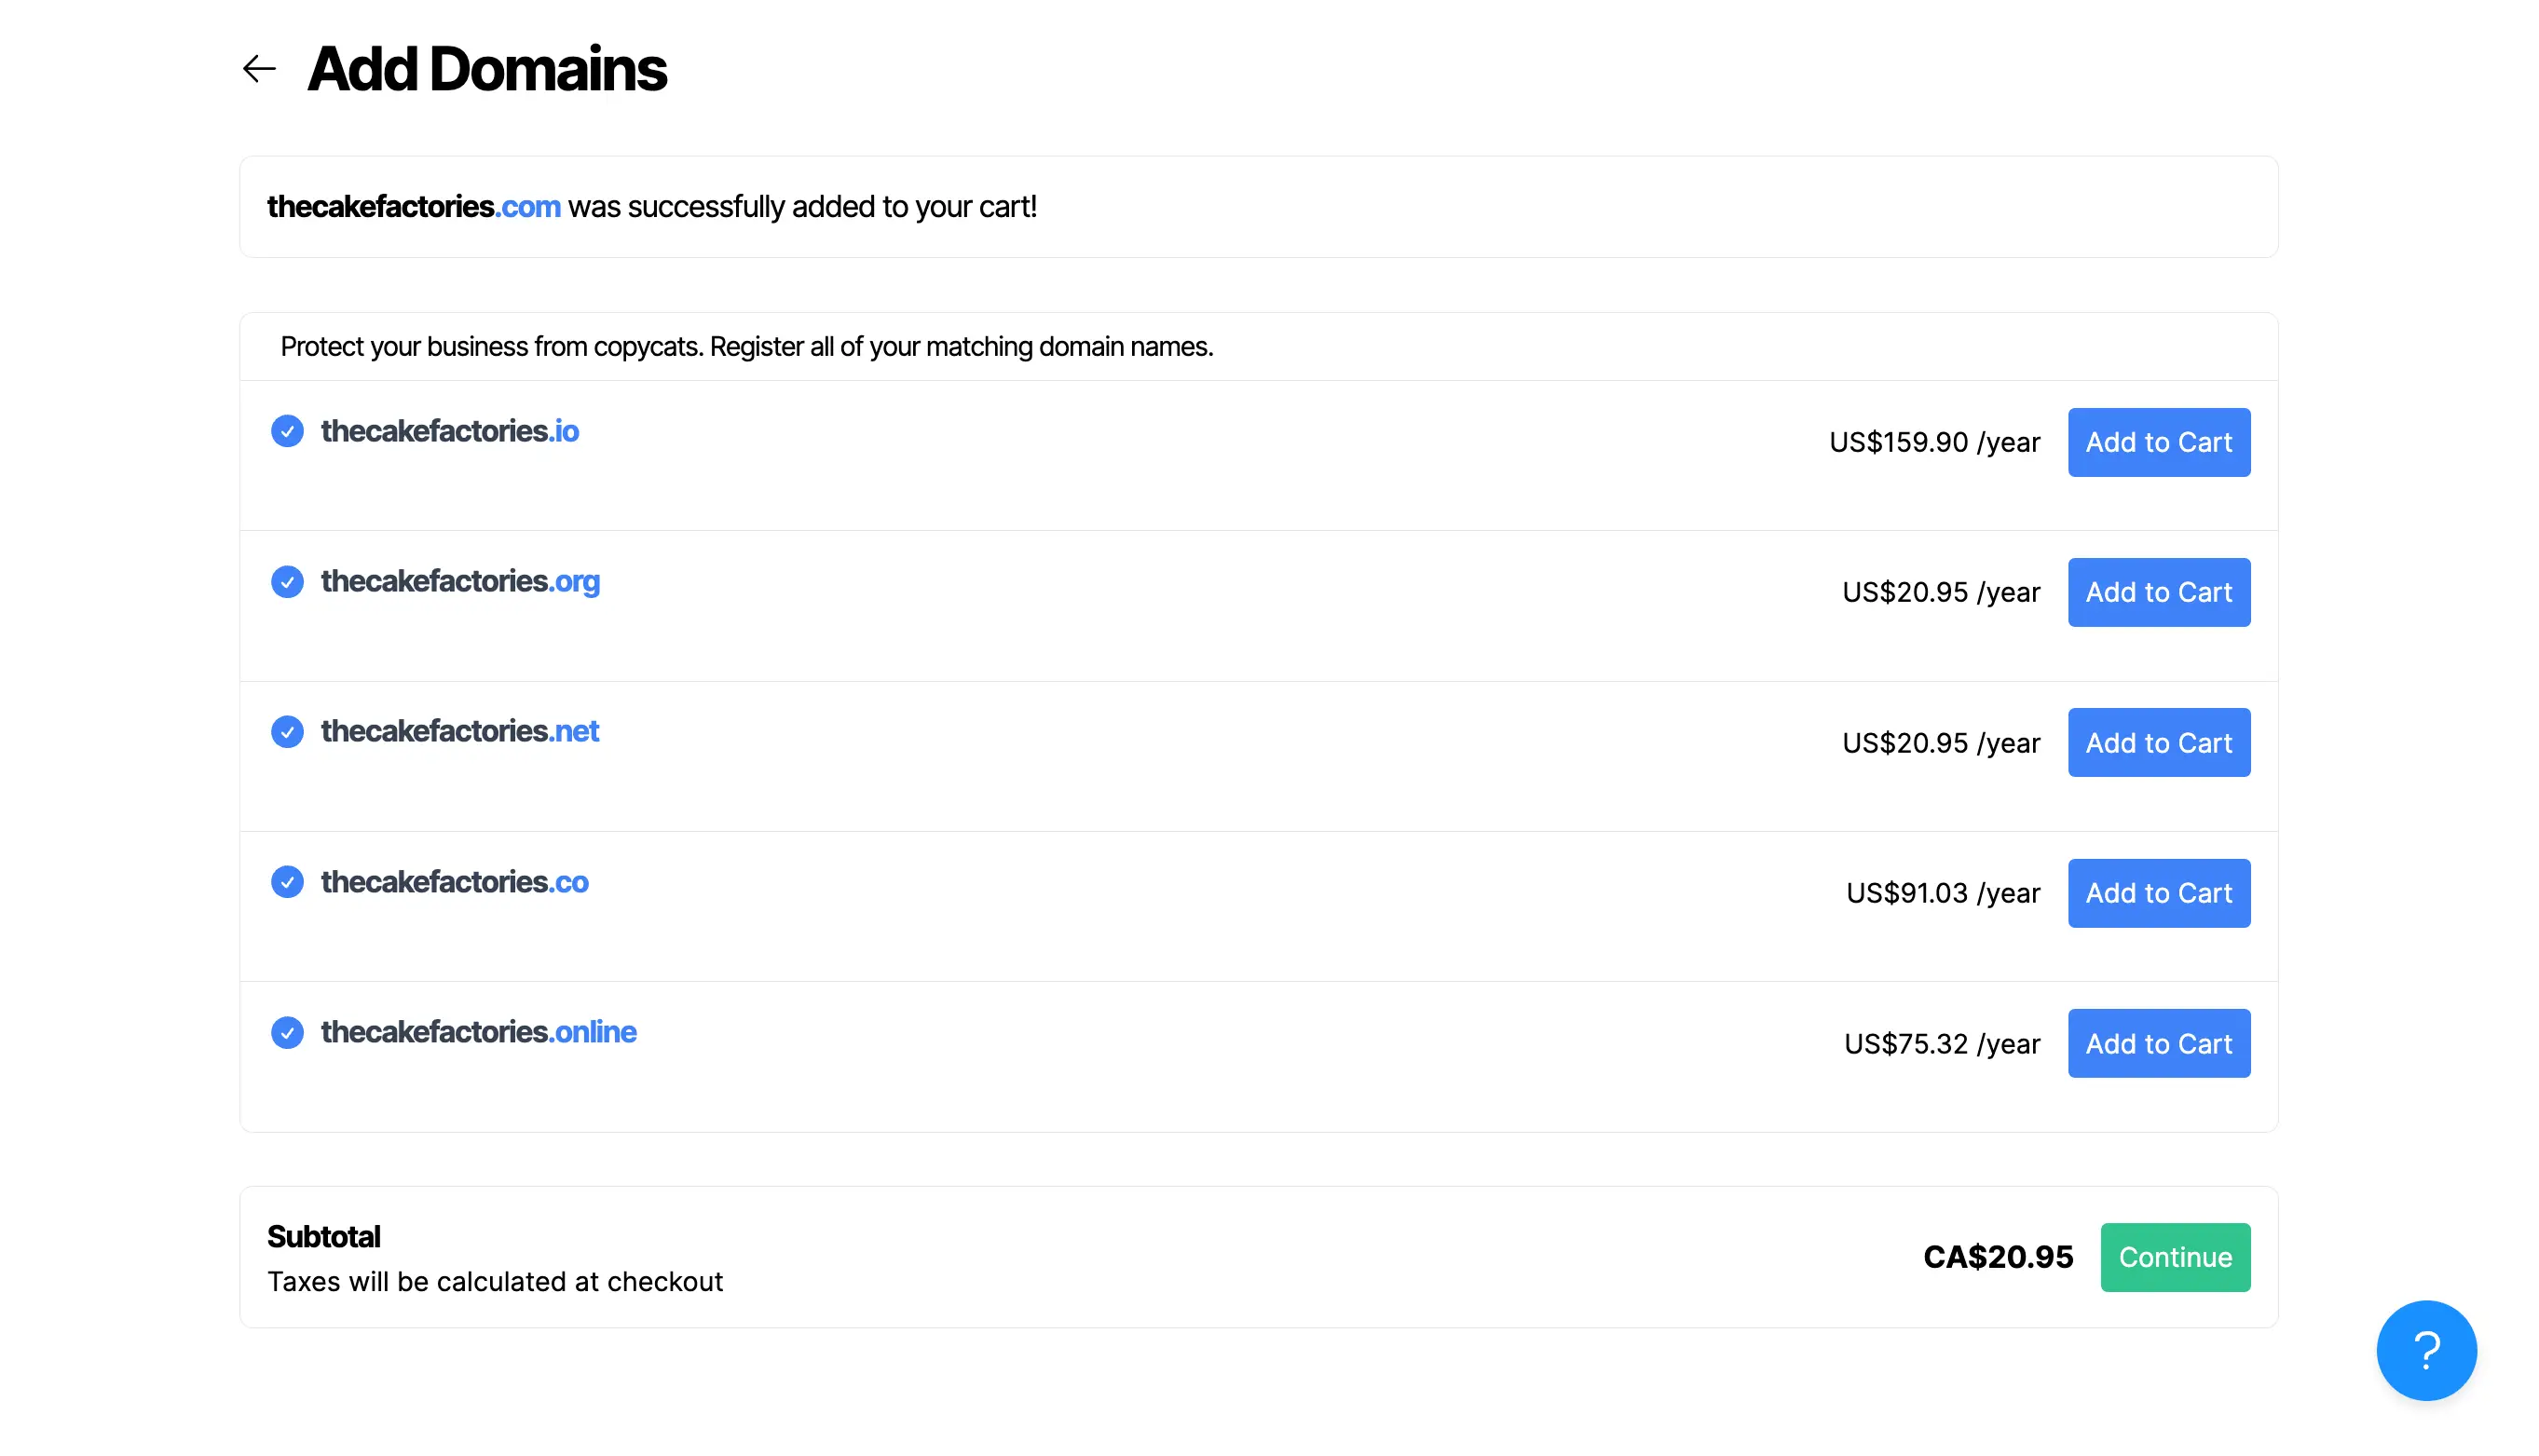Add thecakefactories.online to cart
Screen dimensions: 2539x1456
pyautogui.click(x=2159, y=1043)
